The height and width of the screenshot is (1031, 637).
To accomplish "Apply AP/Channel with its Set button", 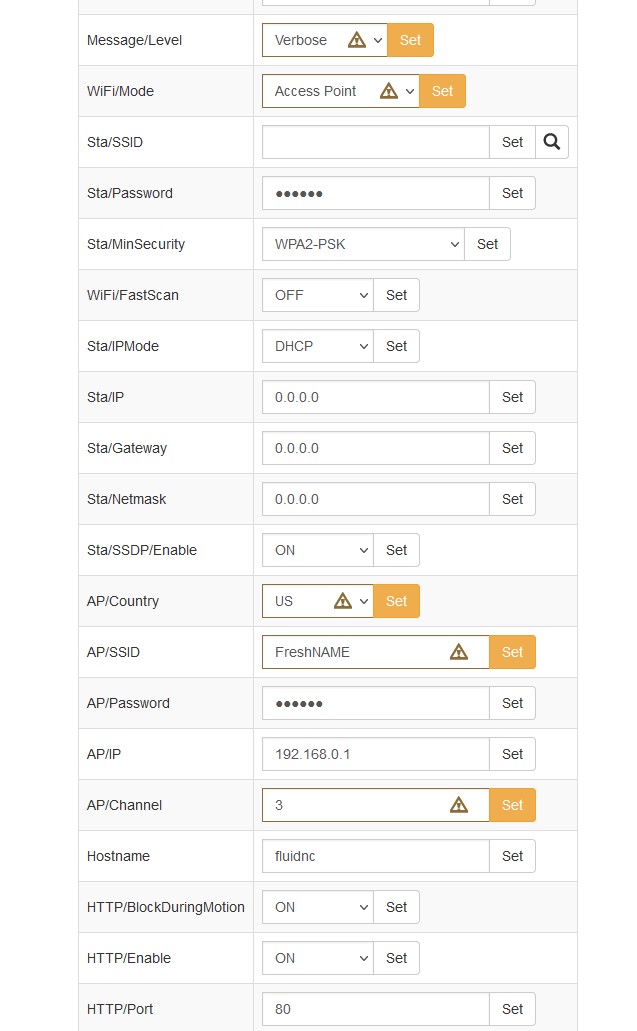I will click(512, 805).
